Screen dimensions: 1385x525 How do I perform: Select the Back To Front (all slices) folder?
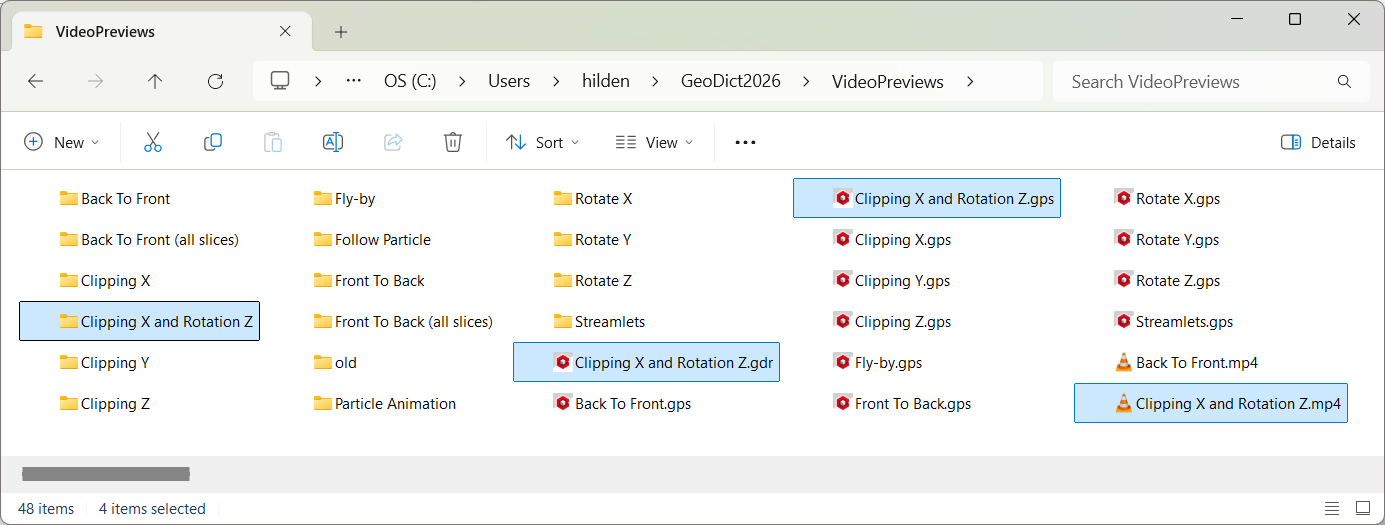150,239
